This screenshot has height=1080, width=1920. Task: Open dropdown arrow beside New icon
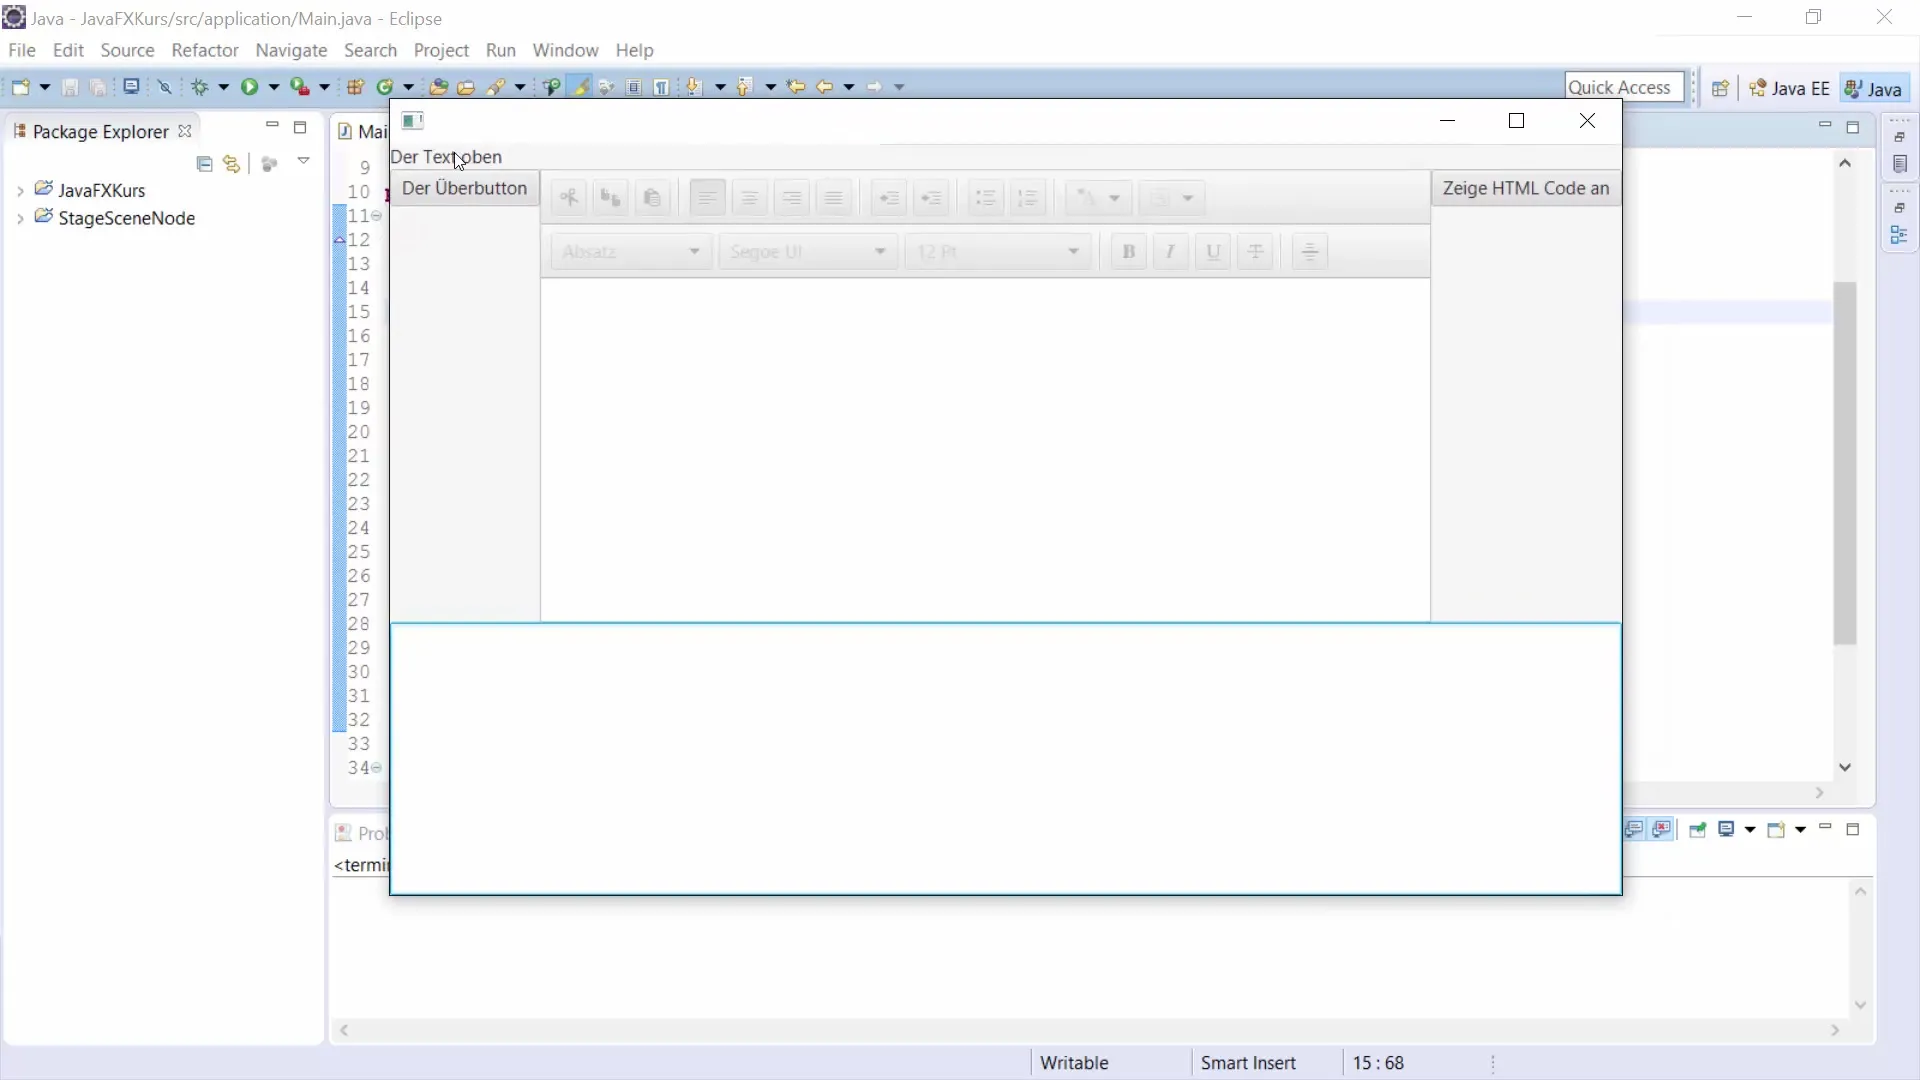click(x=44, y=87)
